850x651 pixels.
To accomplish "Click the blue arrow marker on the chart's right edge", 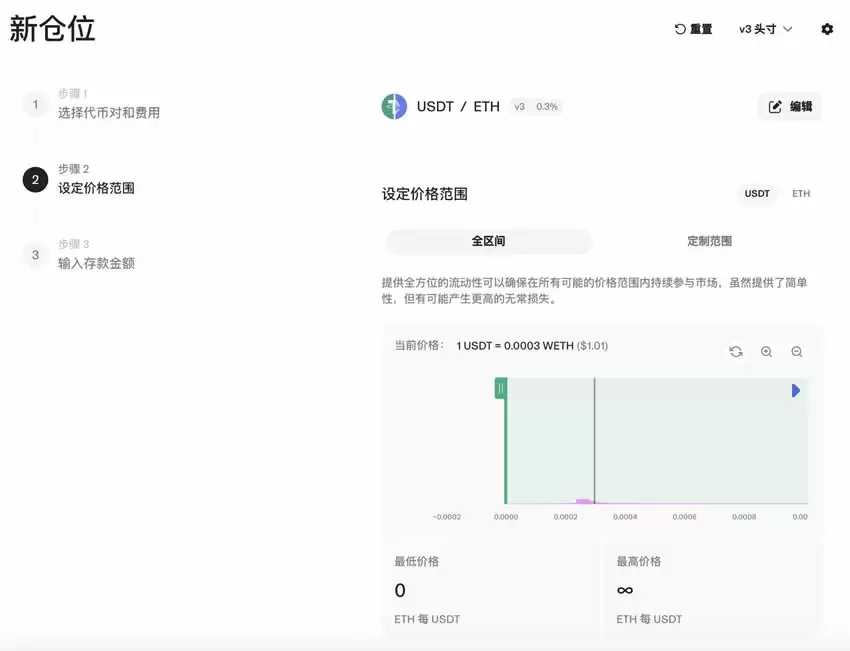I will (795, 390).
